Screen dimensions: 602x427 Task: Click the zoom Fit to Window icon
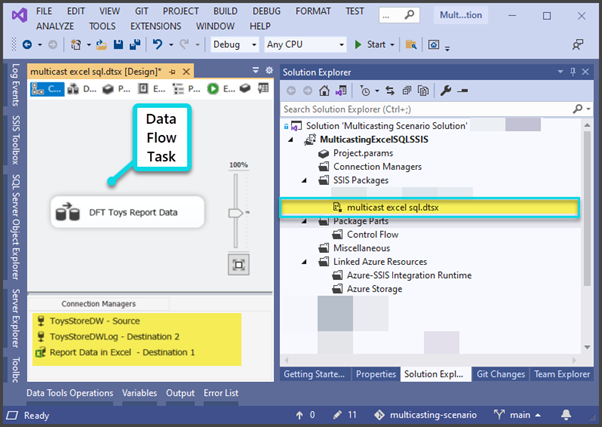click(238, 265)
